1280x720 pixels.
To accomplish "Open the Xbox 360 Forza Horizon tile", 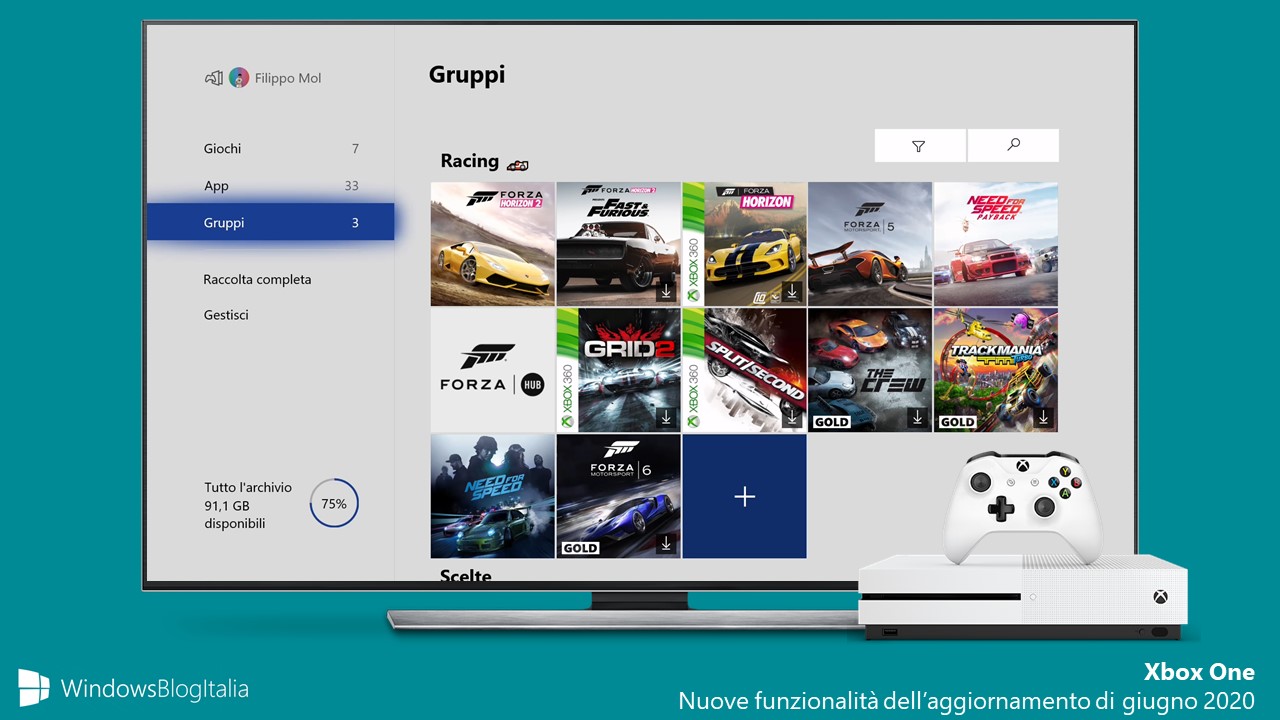I will (744, 244).
